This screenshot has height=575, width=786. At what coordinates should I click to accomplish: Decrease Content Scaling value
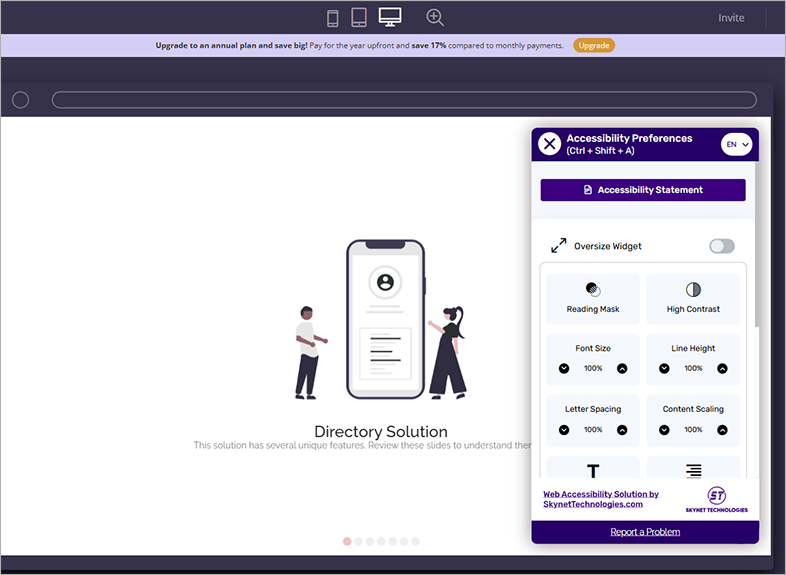click(x=664, y=430)
